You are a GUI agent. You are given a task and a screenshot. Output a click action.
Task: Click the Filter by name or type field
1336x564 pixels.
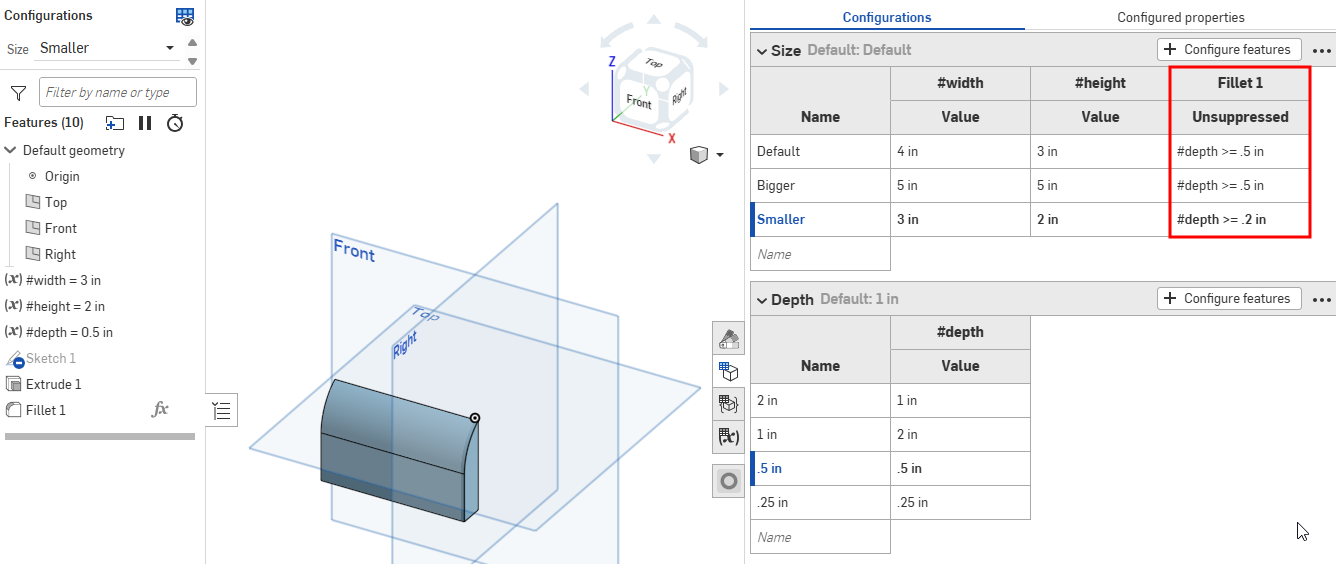[x=117, y=92]
